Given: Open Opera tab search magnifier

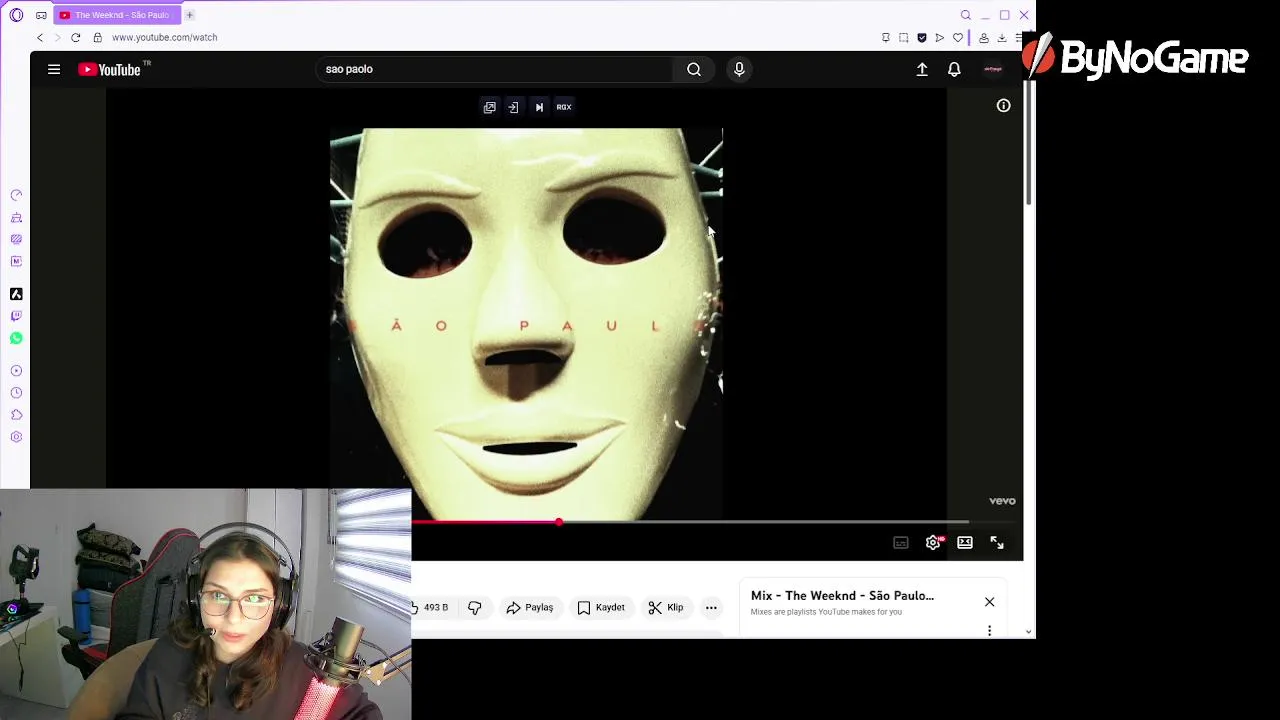Looking at the screenshot, I should pyautogui.click(x=965, y=15).
